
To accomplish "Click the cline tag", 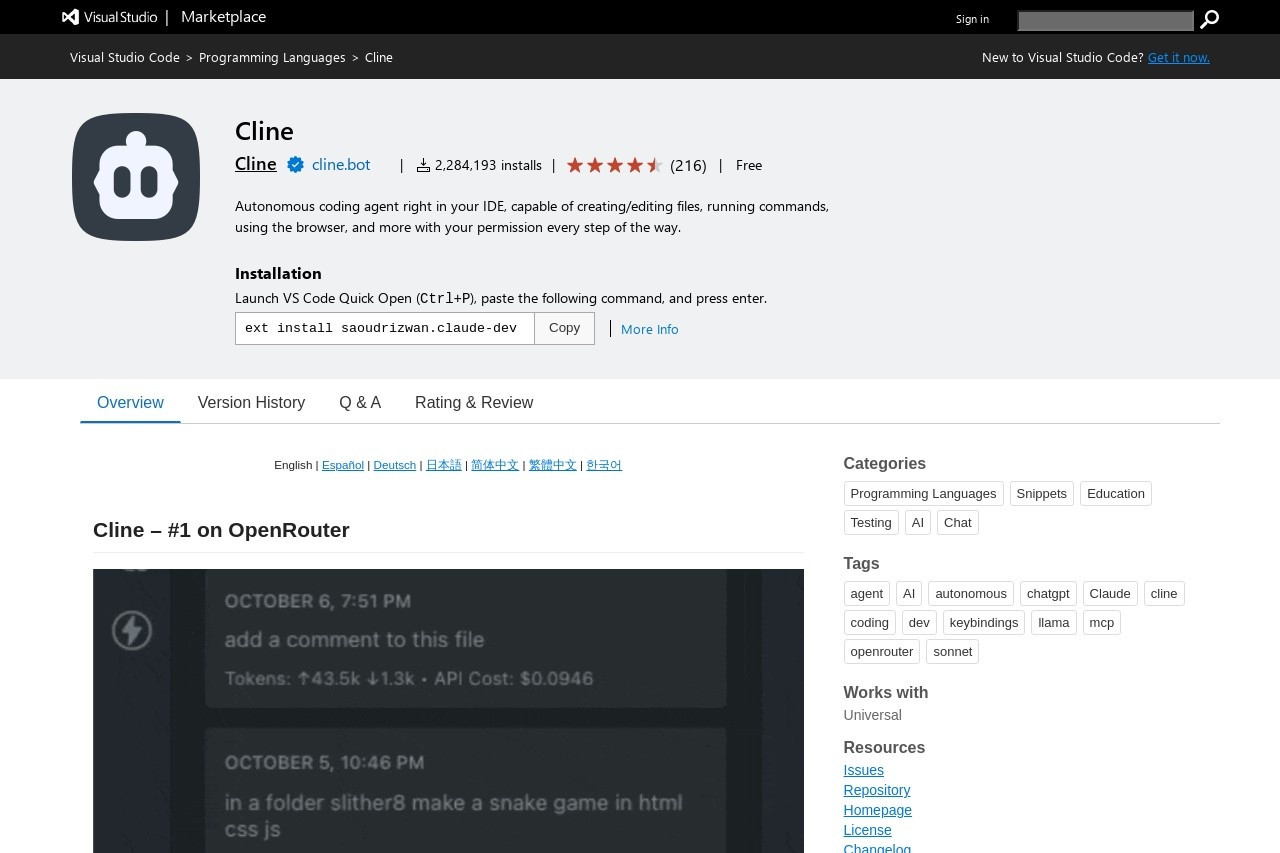I will [1164, 594].
